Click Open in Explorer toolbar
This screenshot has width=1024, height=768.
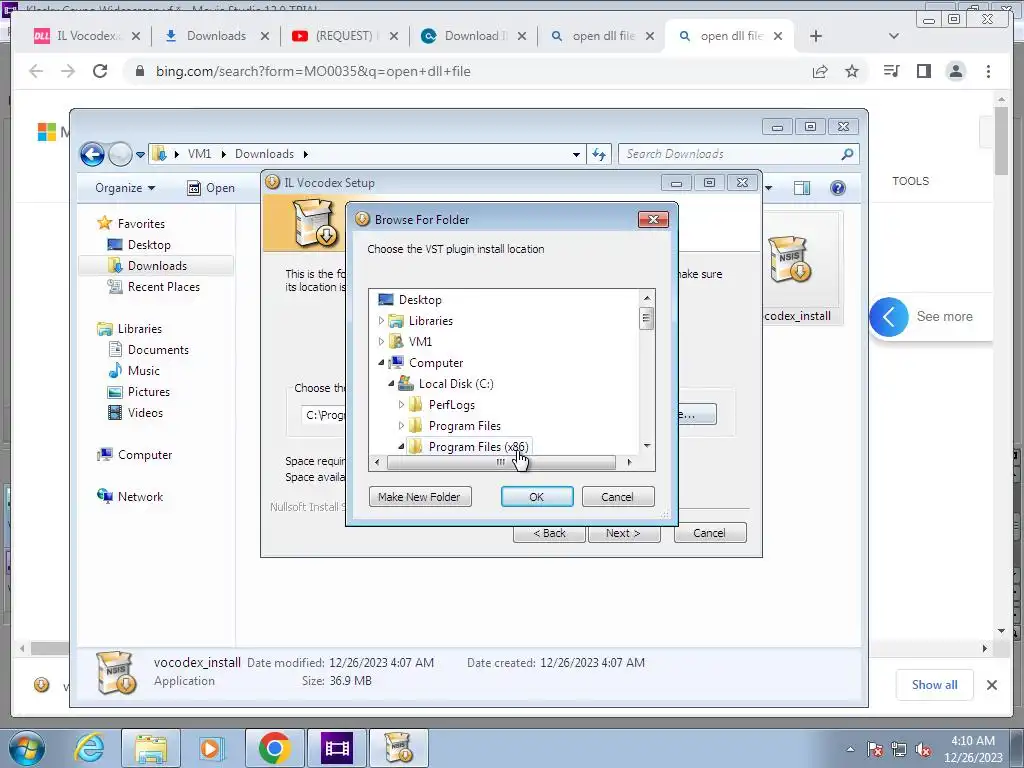pos(211,188)
